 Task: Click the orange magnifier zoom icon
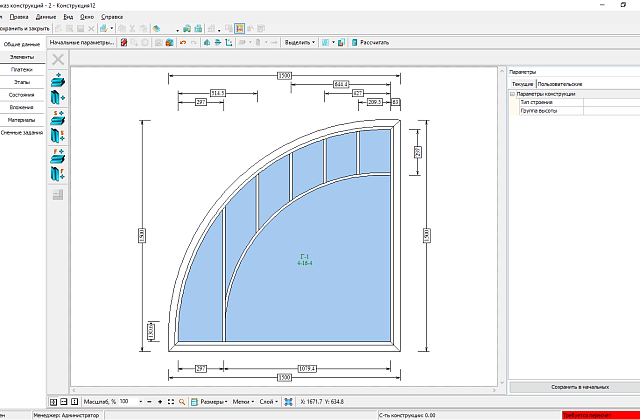pos(182,402)
